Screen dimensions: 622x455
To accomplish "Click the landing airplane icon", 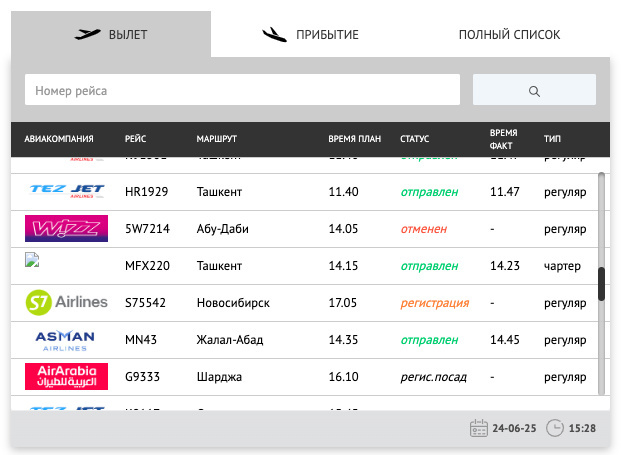I will pyautogui.click(x=274, y=35).
